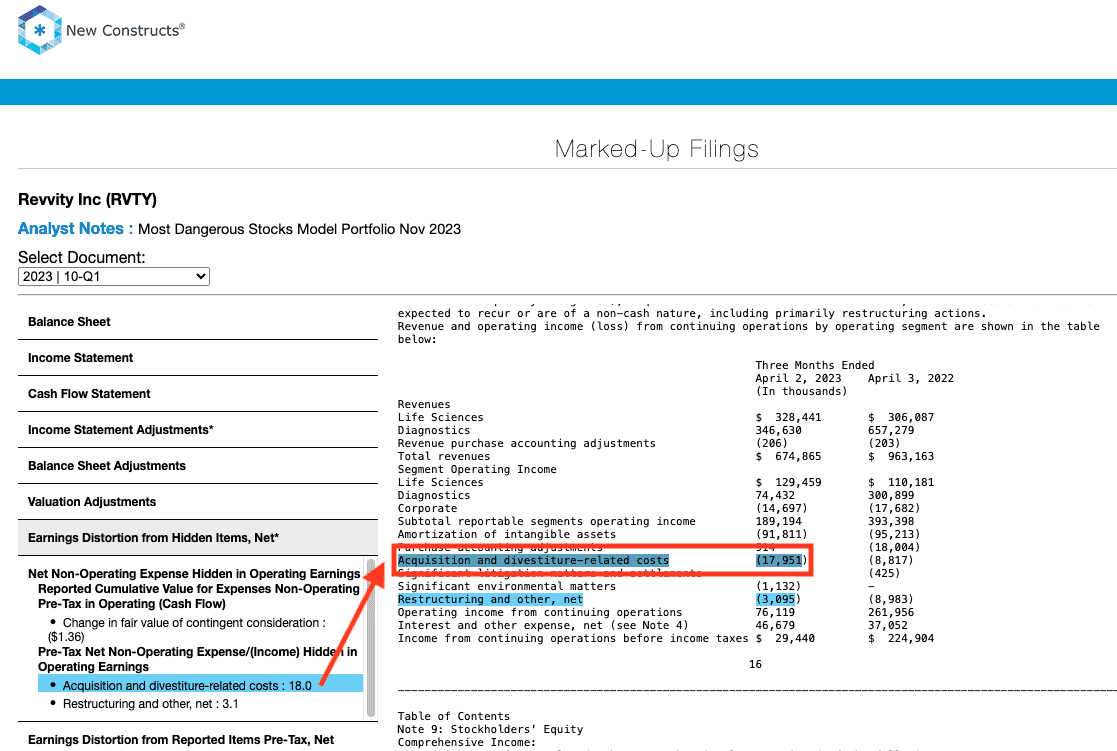
Task: Expand Balance Sheet Adjustments section
Action: [198, 466]
